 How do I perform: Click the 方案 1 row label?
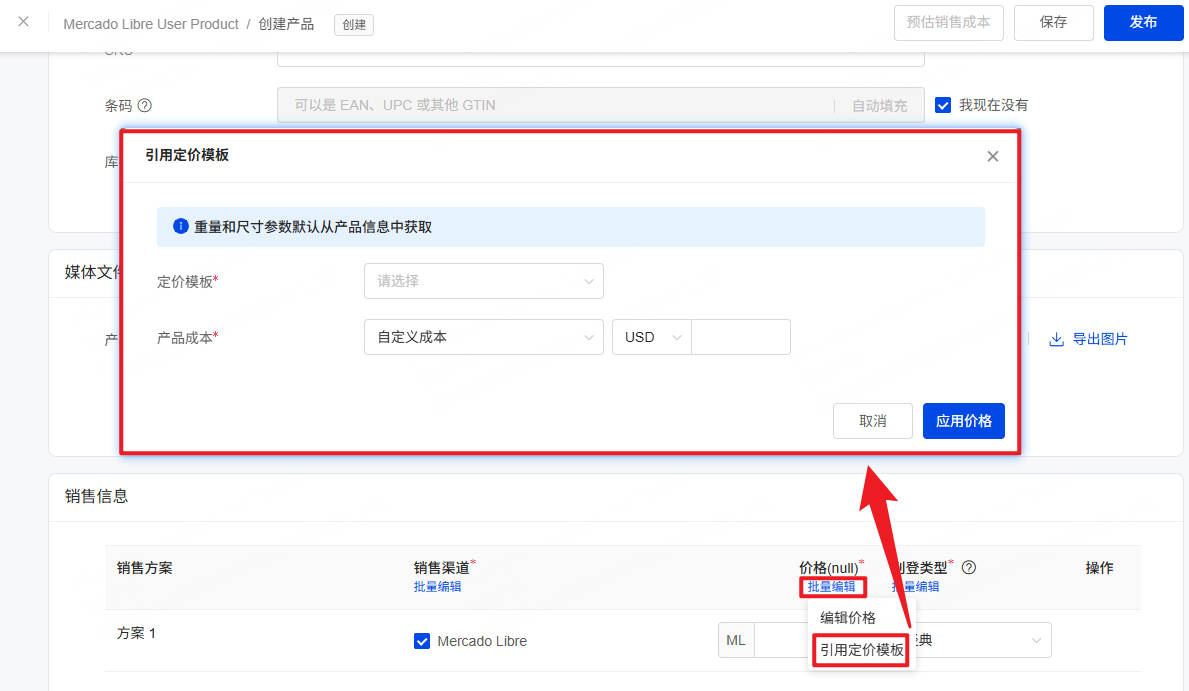[136, 633]
